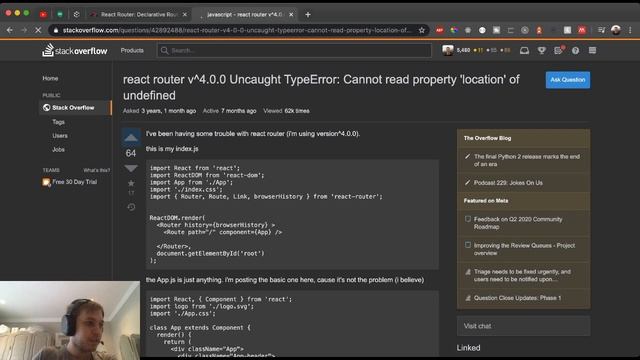The width and height of the screenshot is (640, 360).
Task: Show the question activity history
Action: (x=131, y=207)
